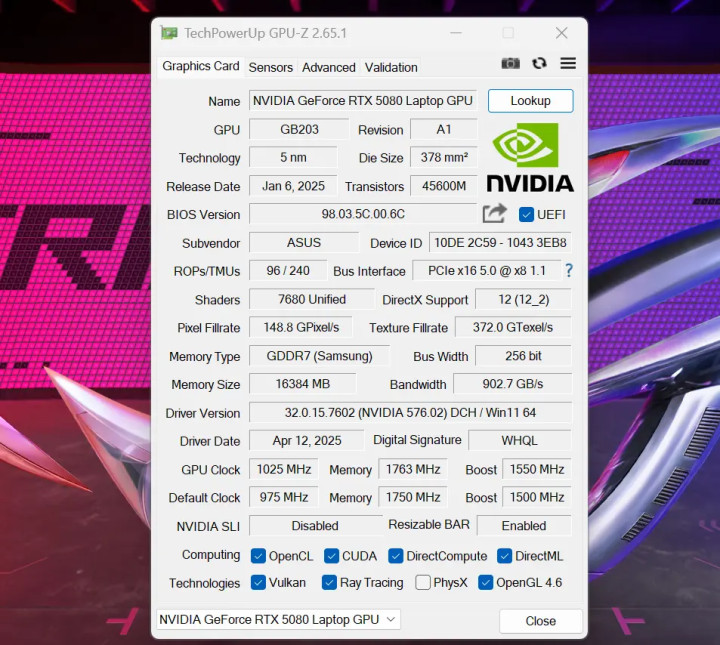Click the Lookup button
The width and height of the screenshot is (720, 645).
(530, 101)
